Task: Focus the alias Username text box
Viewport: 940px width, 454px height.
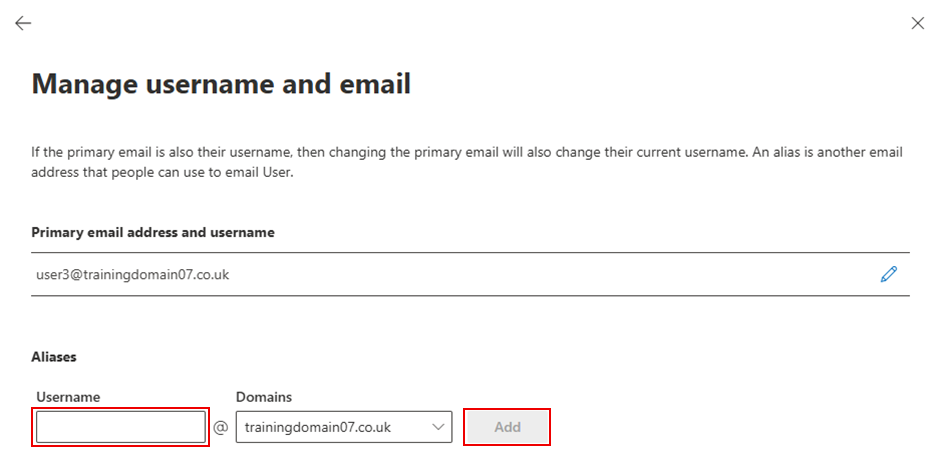Action: coord(120,427)
